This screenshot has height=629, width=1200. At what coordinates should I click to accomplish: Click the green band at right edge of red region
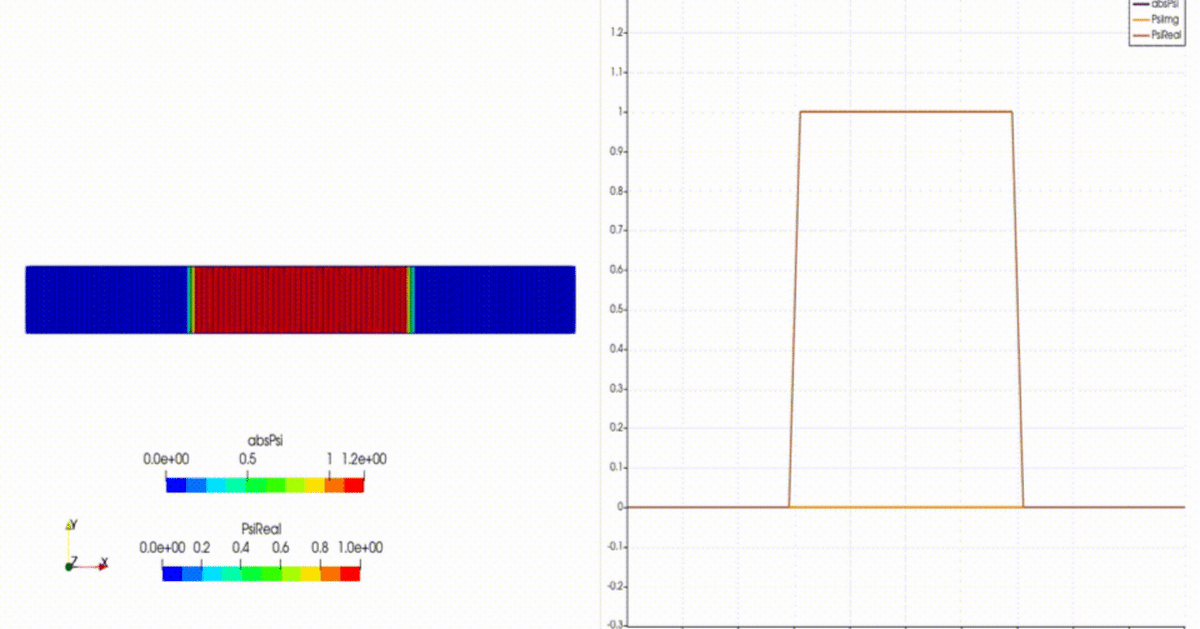point(410,299)
